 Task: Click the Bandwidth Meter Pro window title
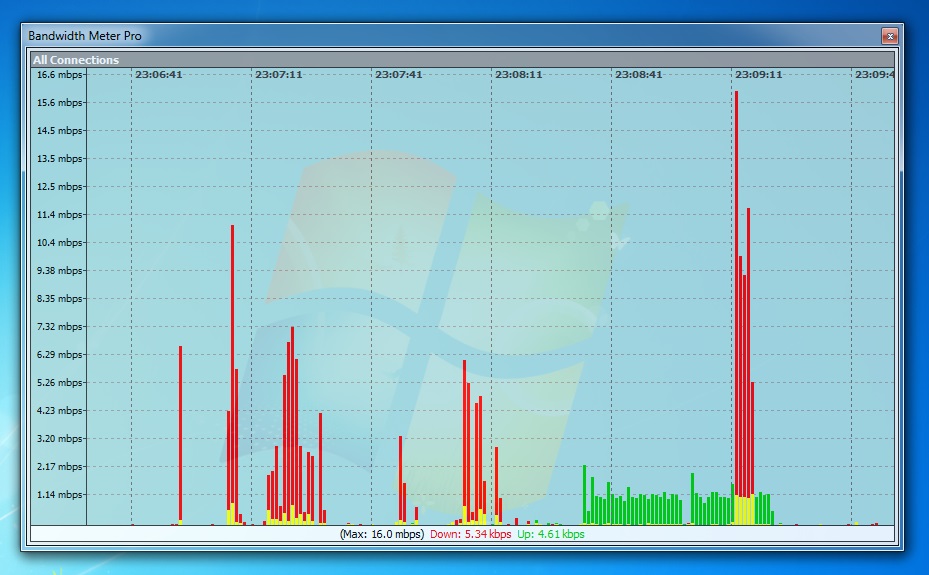click(x=85, y=36)
